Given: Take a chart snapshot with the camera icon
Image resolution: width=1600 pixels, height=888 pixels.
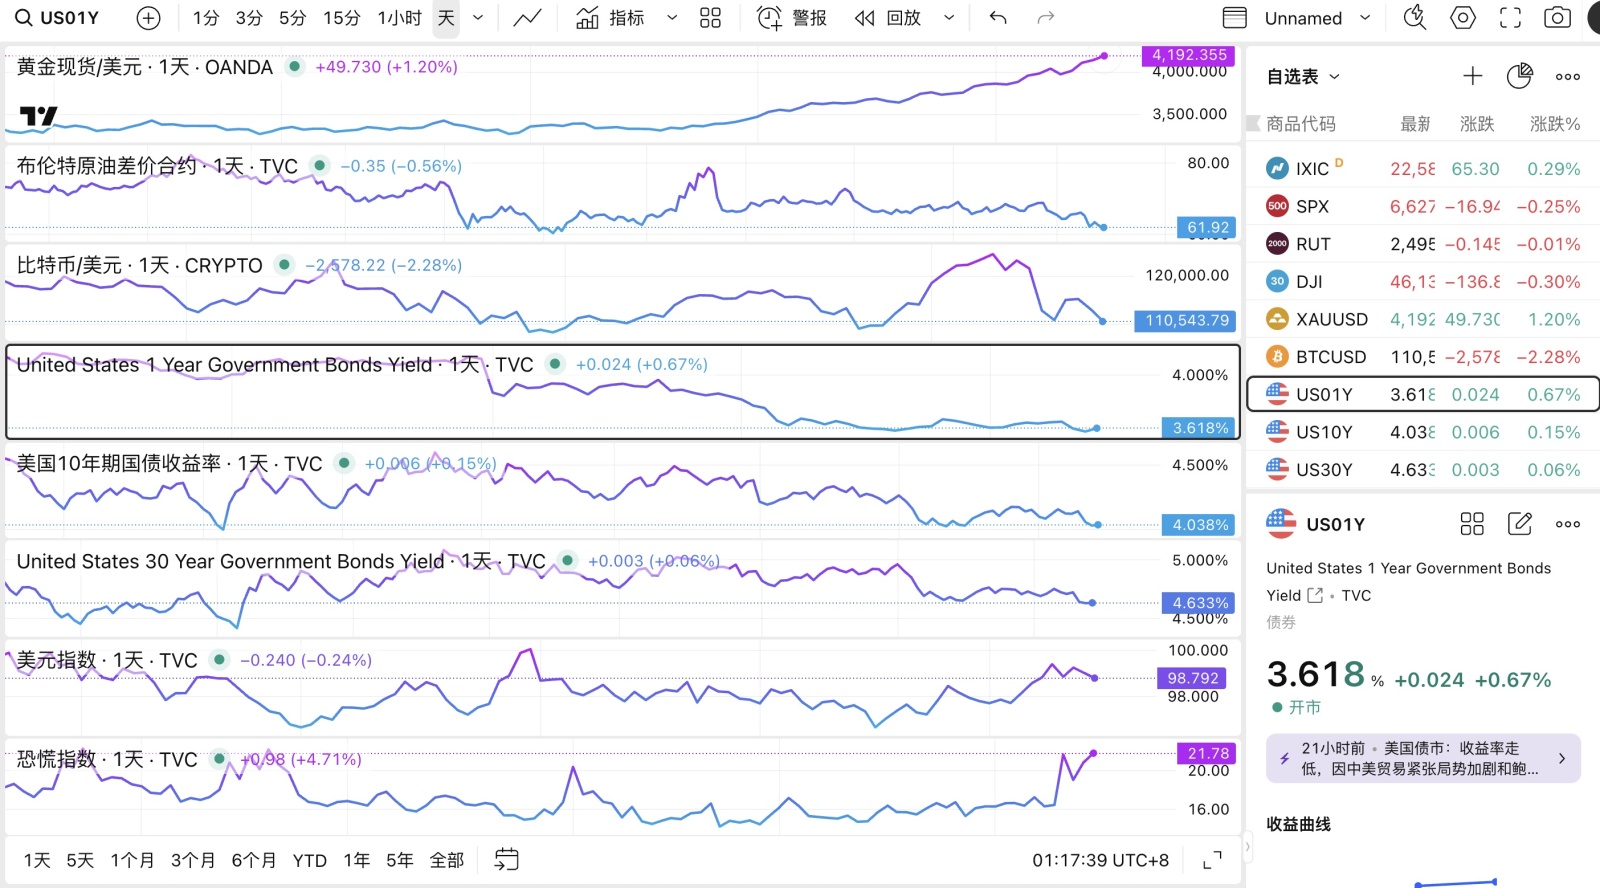Looking at the screenshot, I should click(x=1557, y=18).
